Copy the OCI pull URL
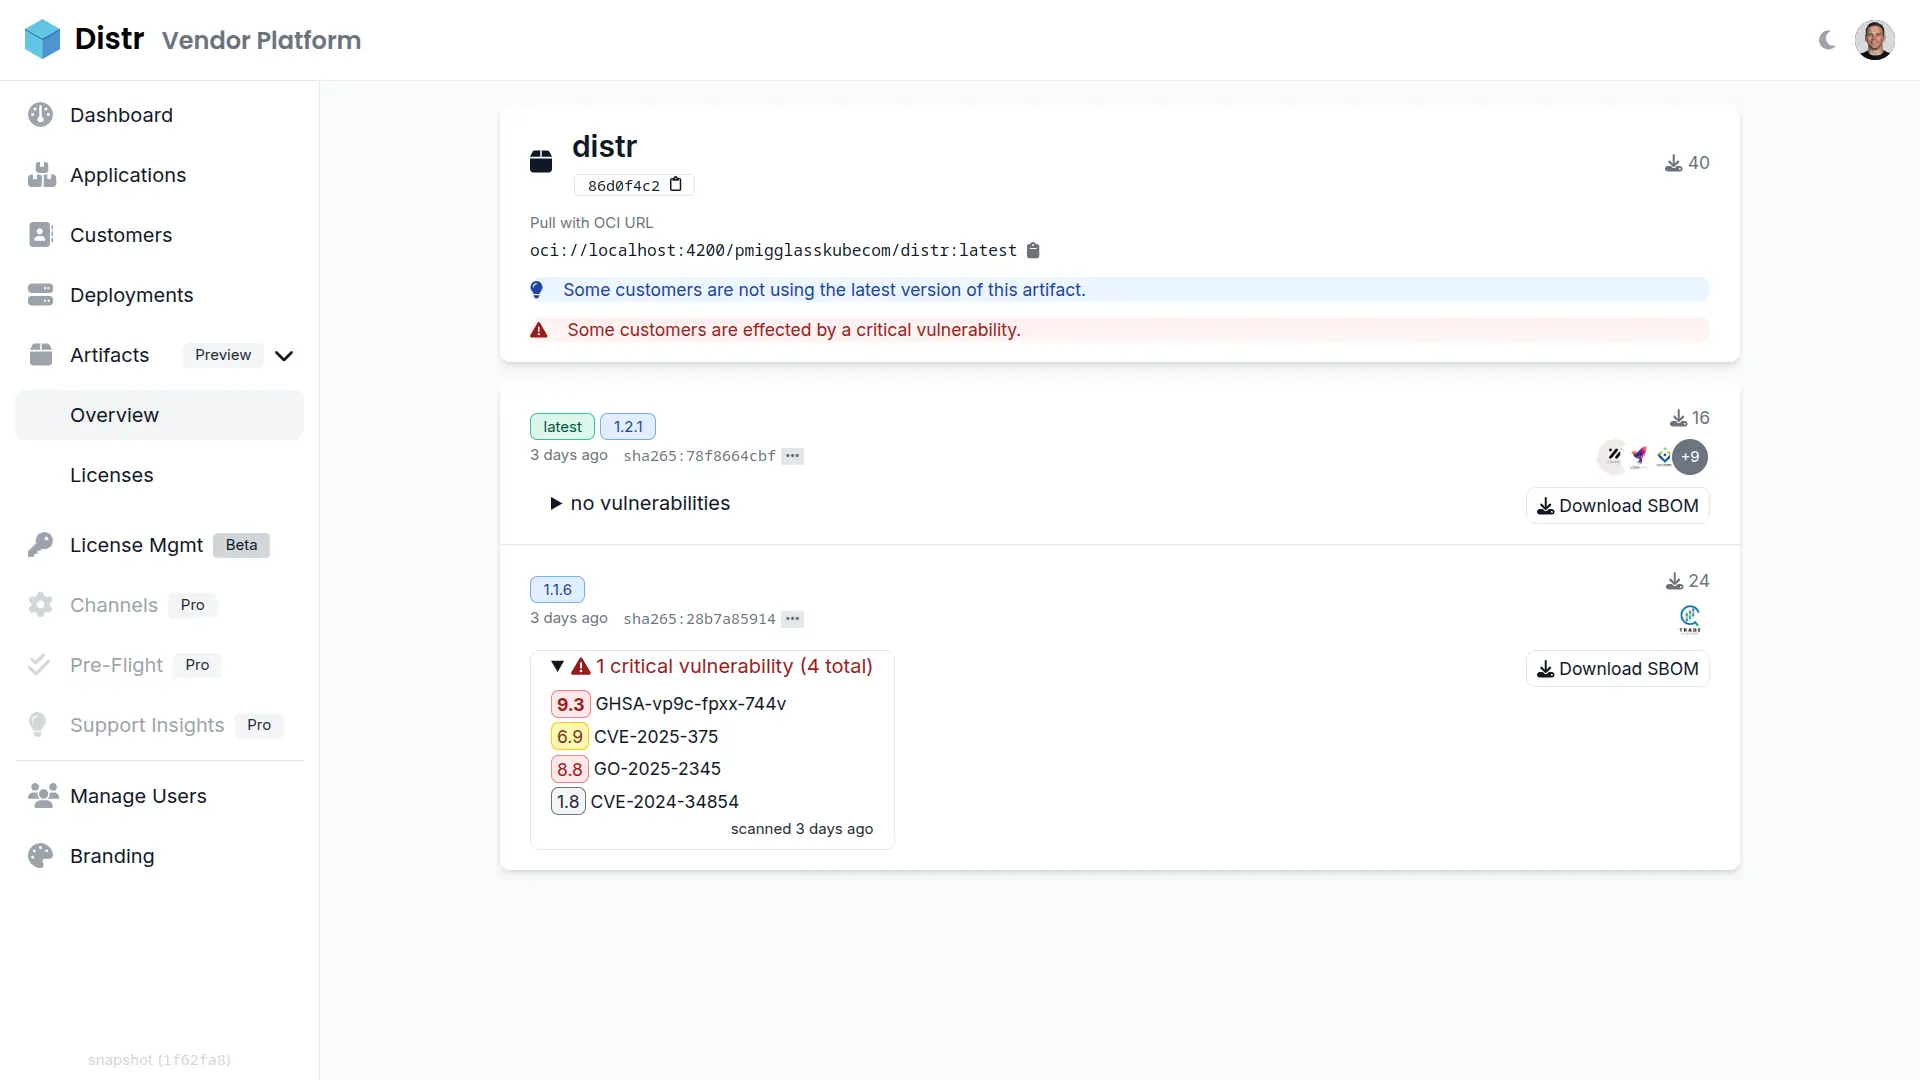Screen dimensions: 1920x1080 click(x=1033, y=251)
